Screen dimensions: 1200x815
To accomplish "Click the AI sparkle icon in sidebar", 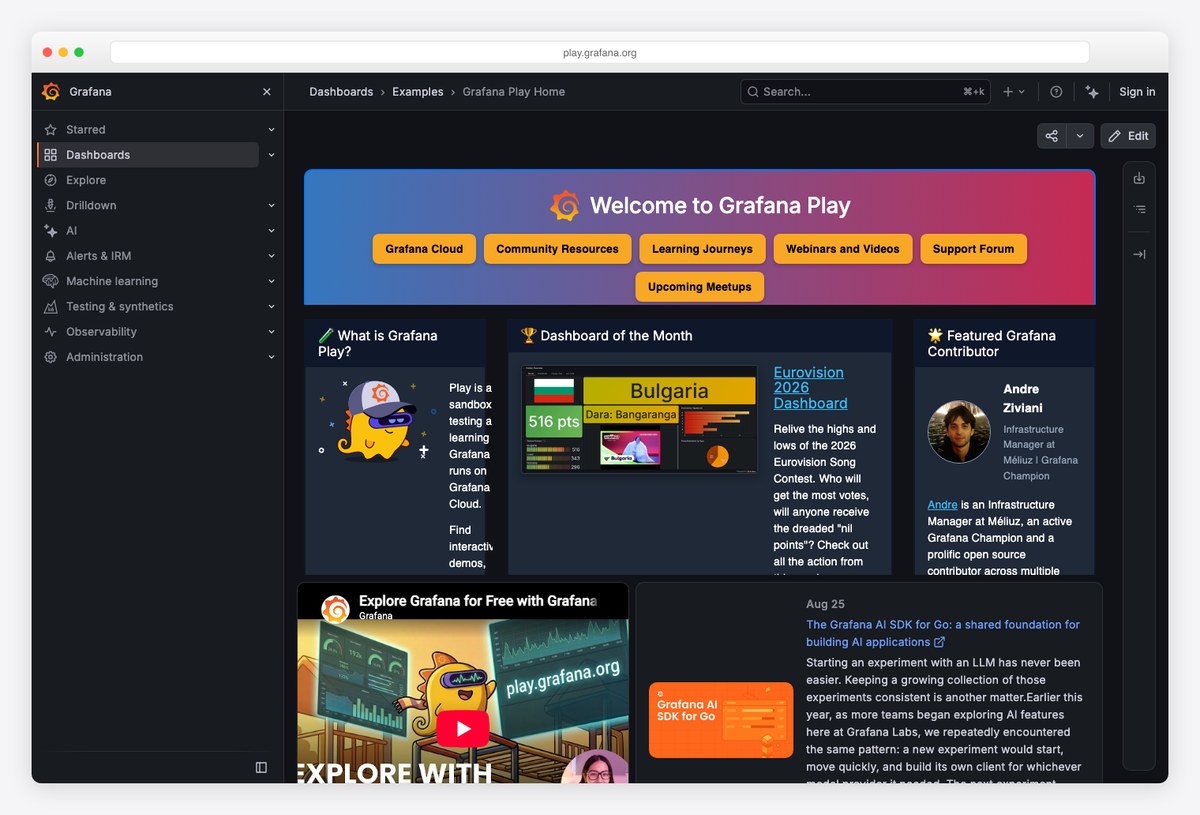I will click(x=51, y=231).
